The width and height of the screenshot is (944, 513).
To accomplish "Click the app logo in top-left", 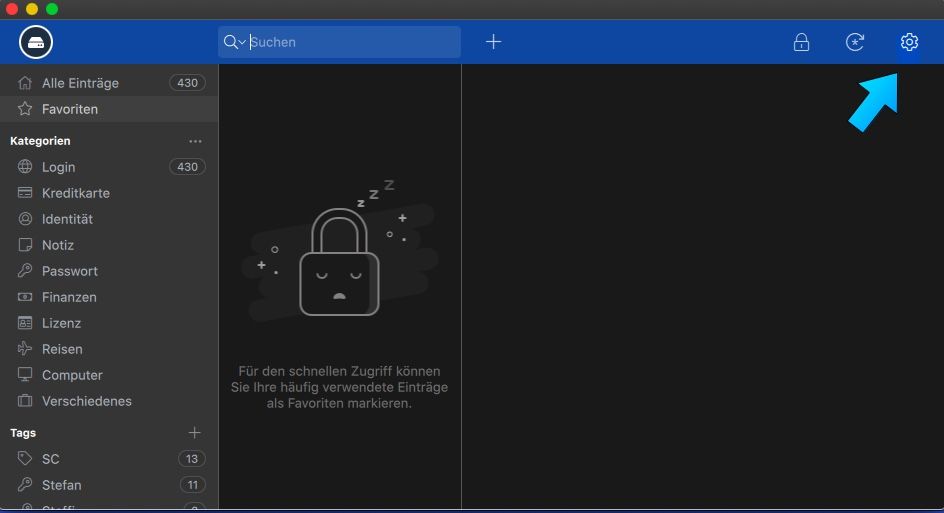I will tap(36, 42).
